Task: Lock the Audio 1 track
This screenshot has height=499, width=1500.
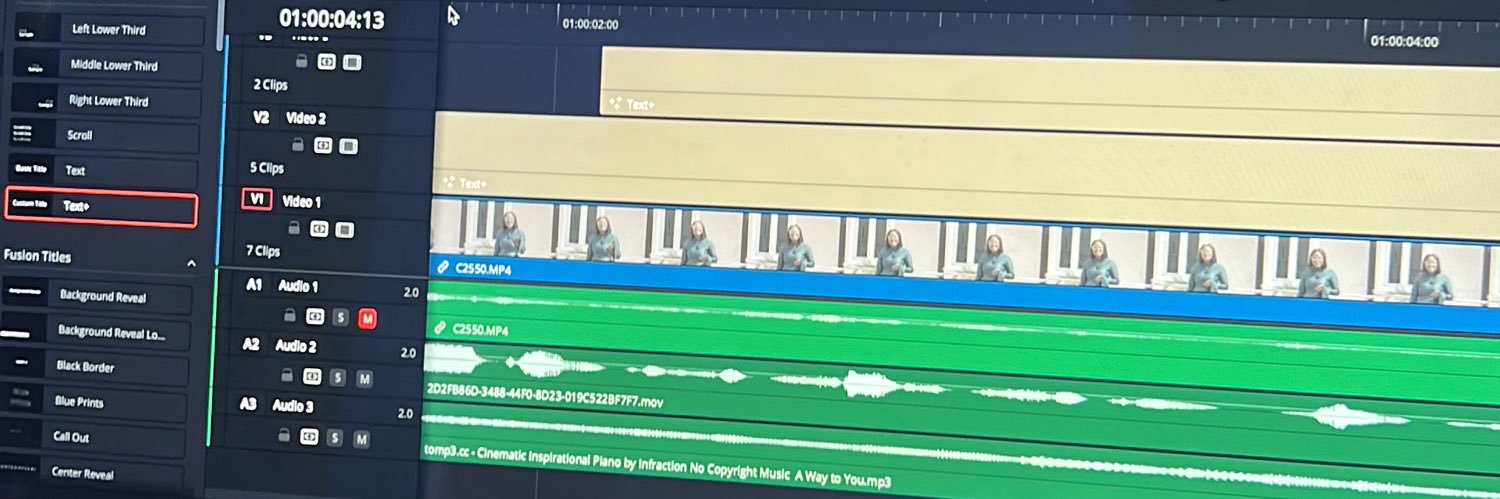Action: pos(290,316)
